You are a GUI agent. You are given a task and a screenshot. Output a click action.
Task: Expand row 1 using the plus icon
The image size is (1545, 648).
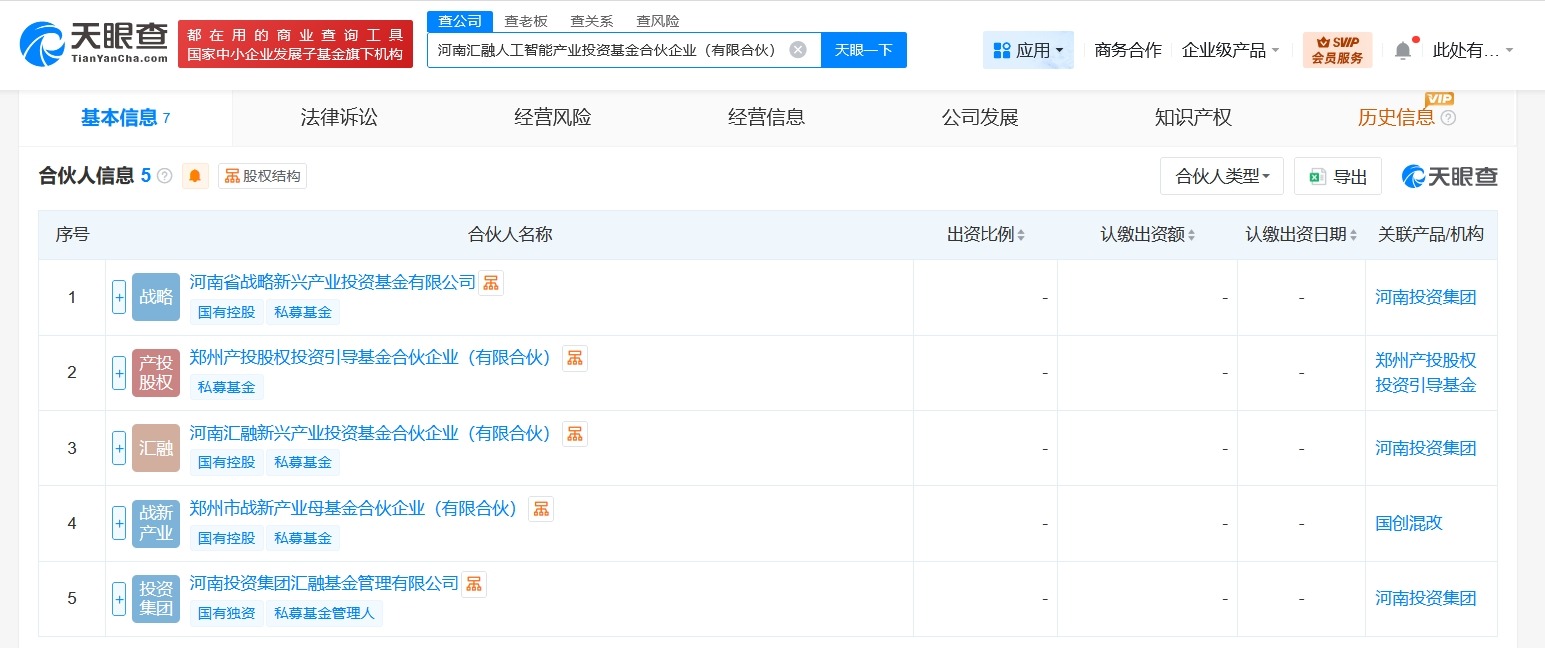pyautogui.click(x=118, y=297)
